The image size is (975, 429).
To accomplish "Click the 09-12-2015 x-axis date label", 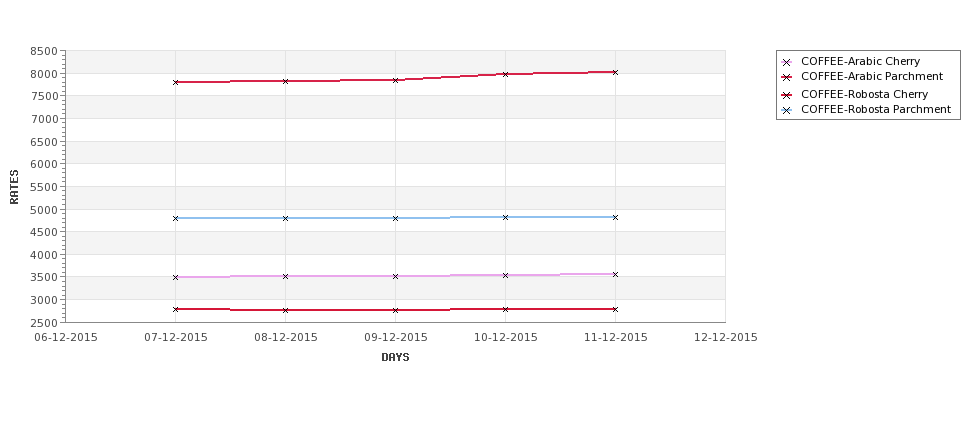I will click(x=395, y=338).
